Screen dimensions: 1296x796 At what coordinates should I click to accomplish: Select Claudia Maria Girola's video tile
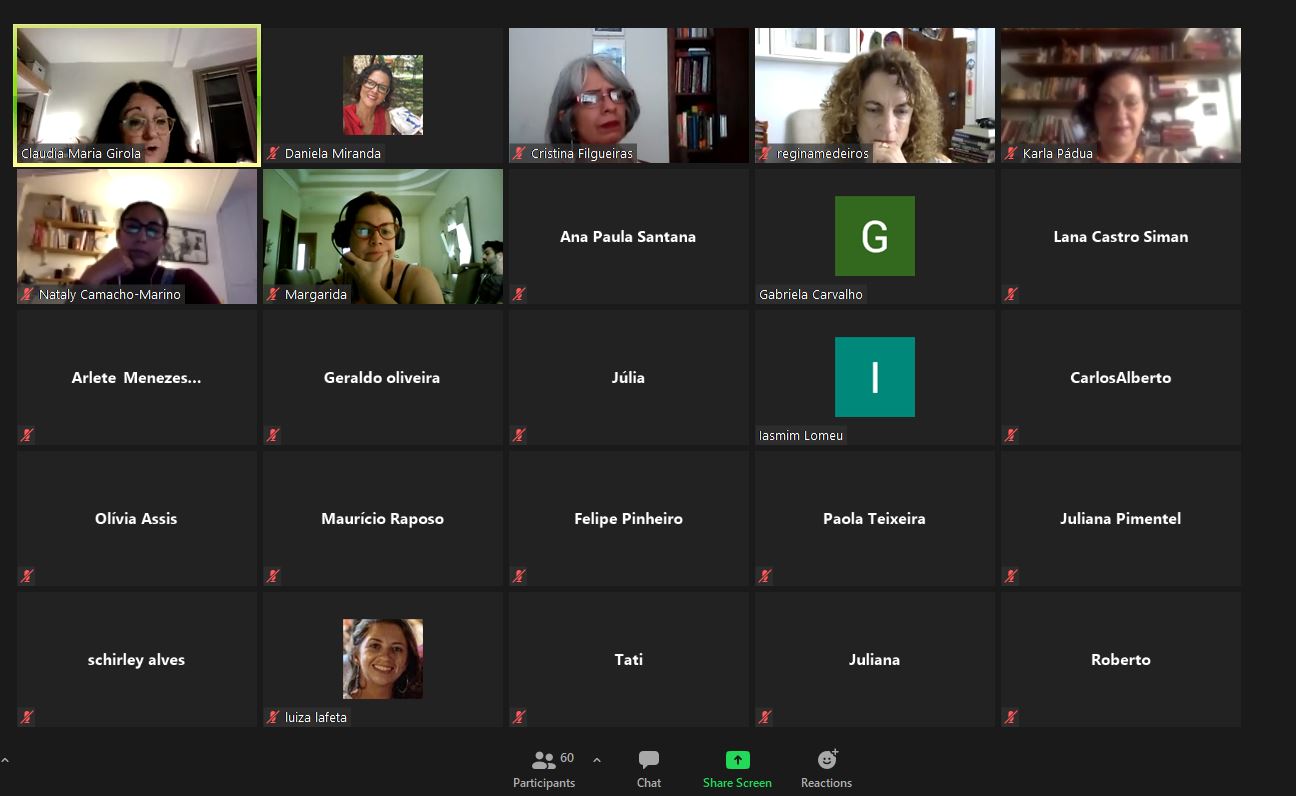point(137,95)
